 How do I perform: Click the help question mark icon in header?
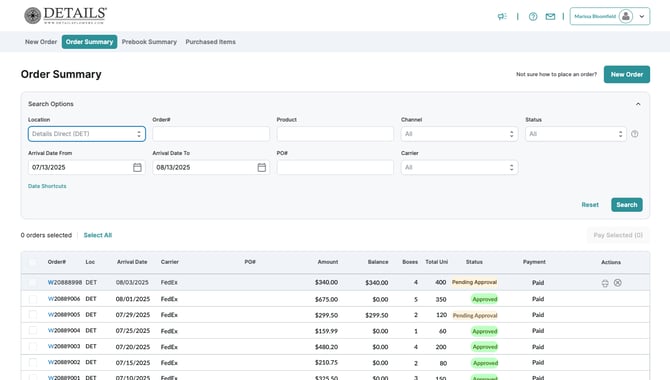(x=533, y=17)
